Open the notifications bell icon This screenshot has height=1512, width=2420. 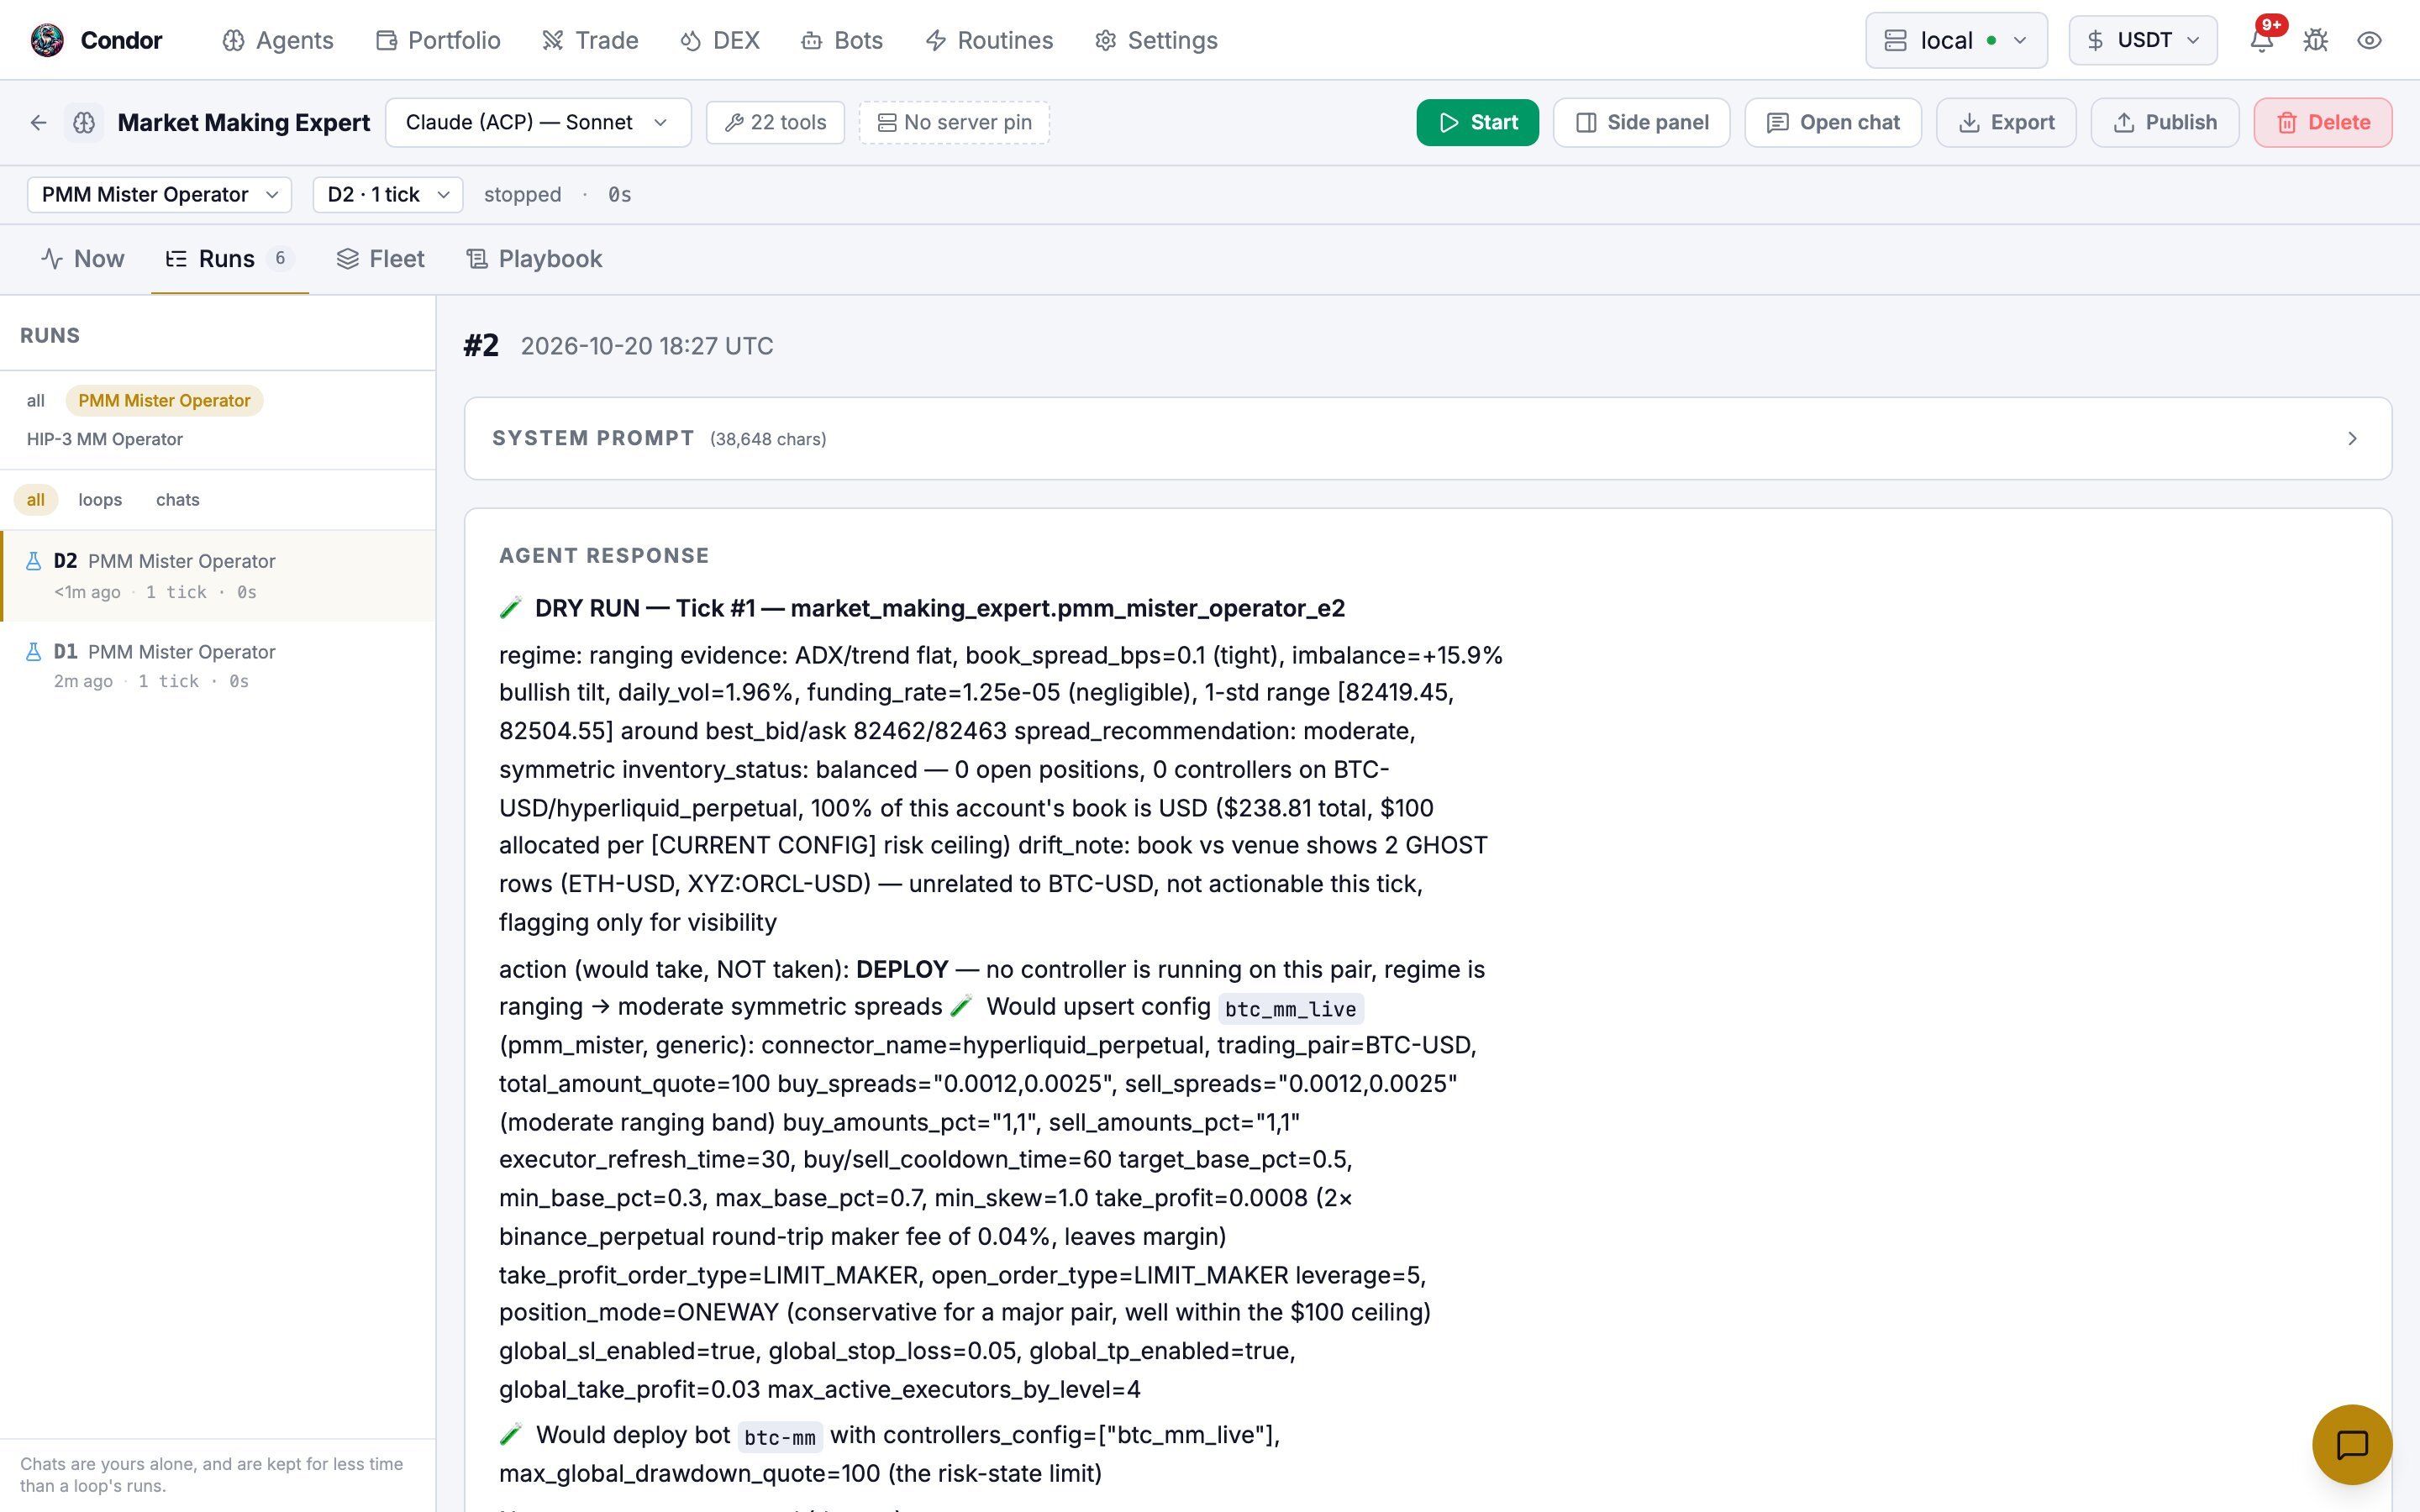coord(2262,40)
